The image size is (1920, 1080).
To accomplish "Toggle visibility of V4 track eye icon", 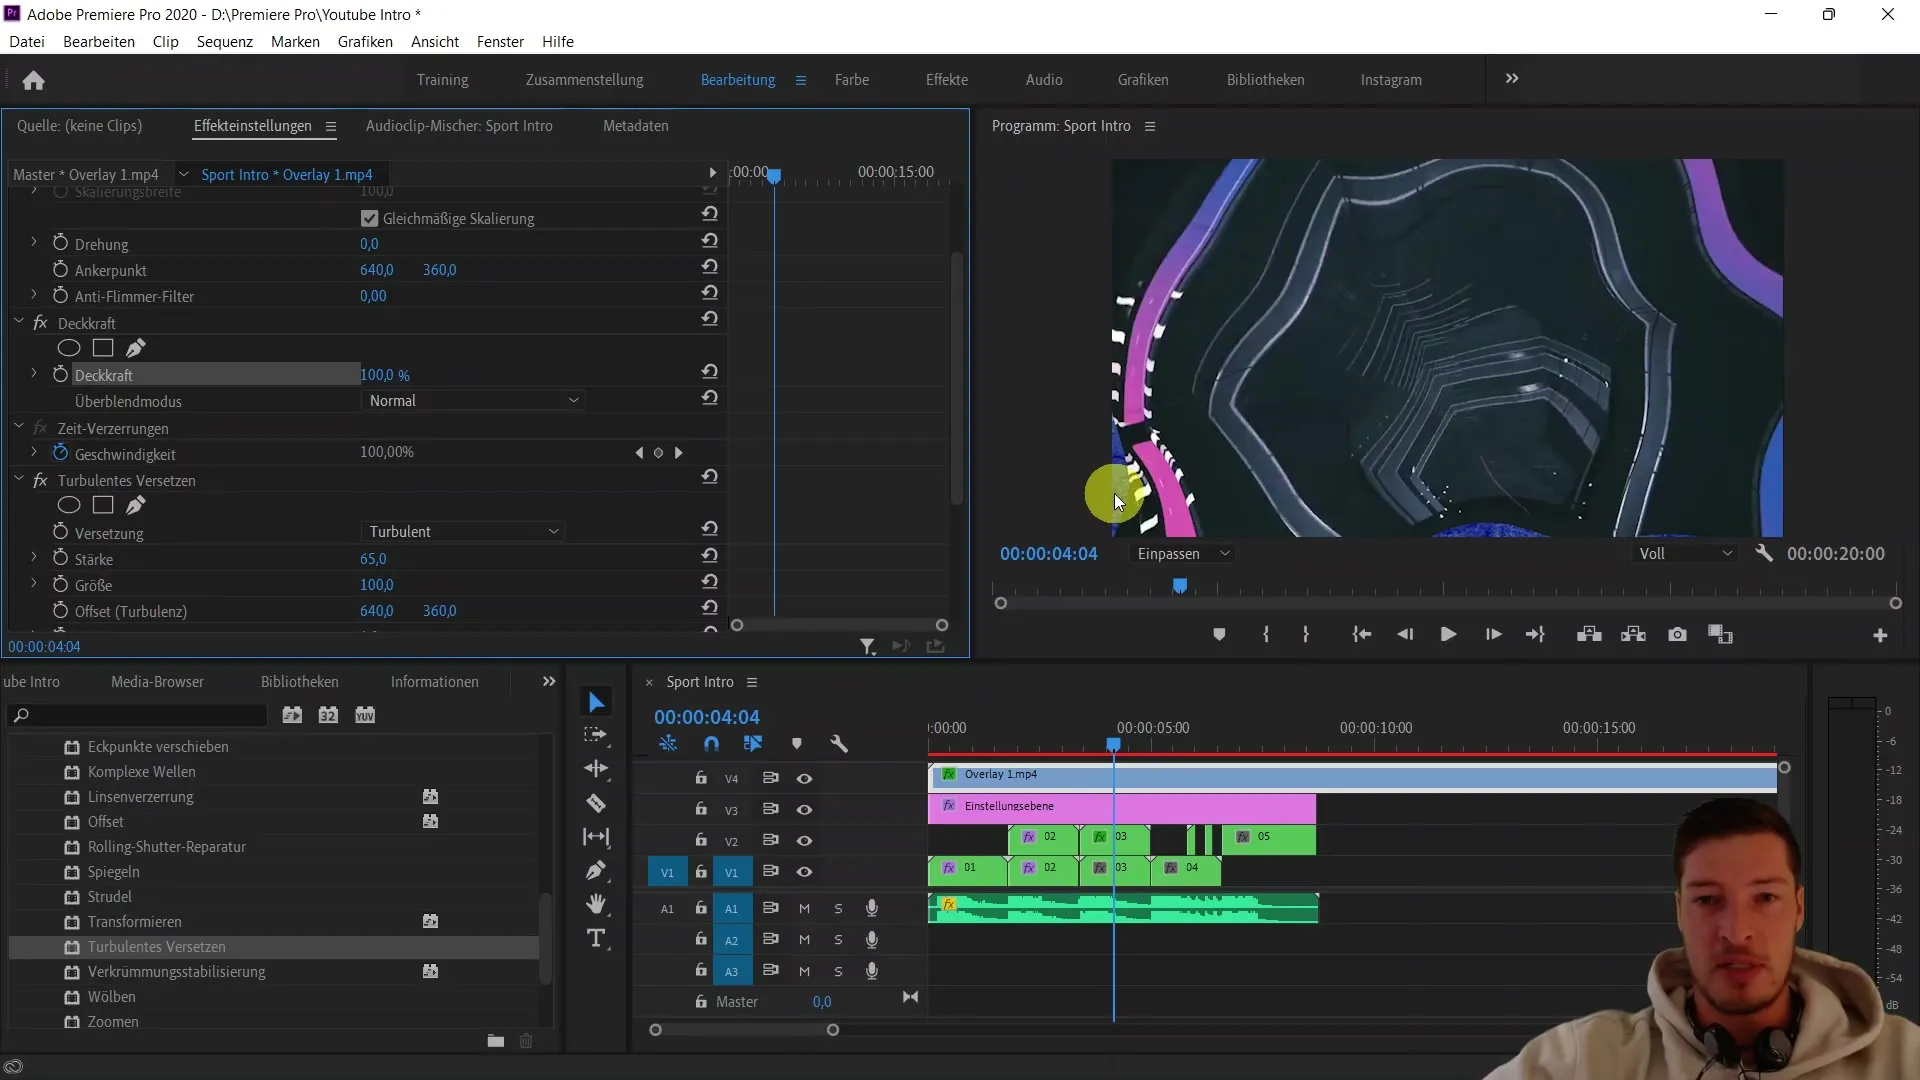I will [804, 778].
